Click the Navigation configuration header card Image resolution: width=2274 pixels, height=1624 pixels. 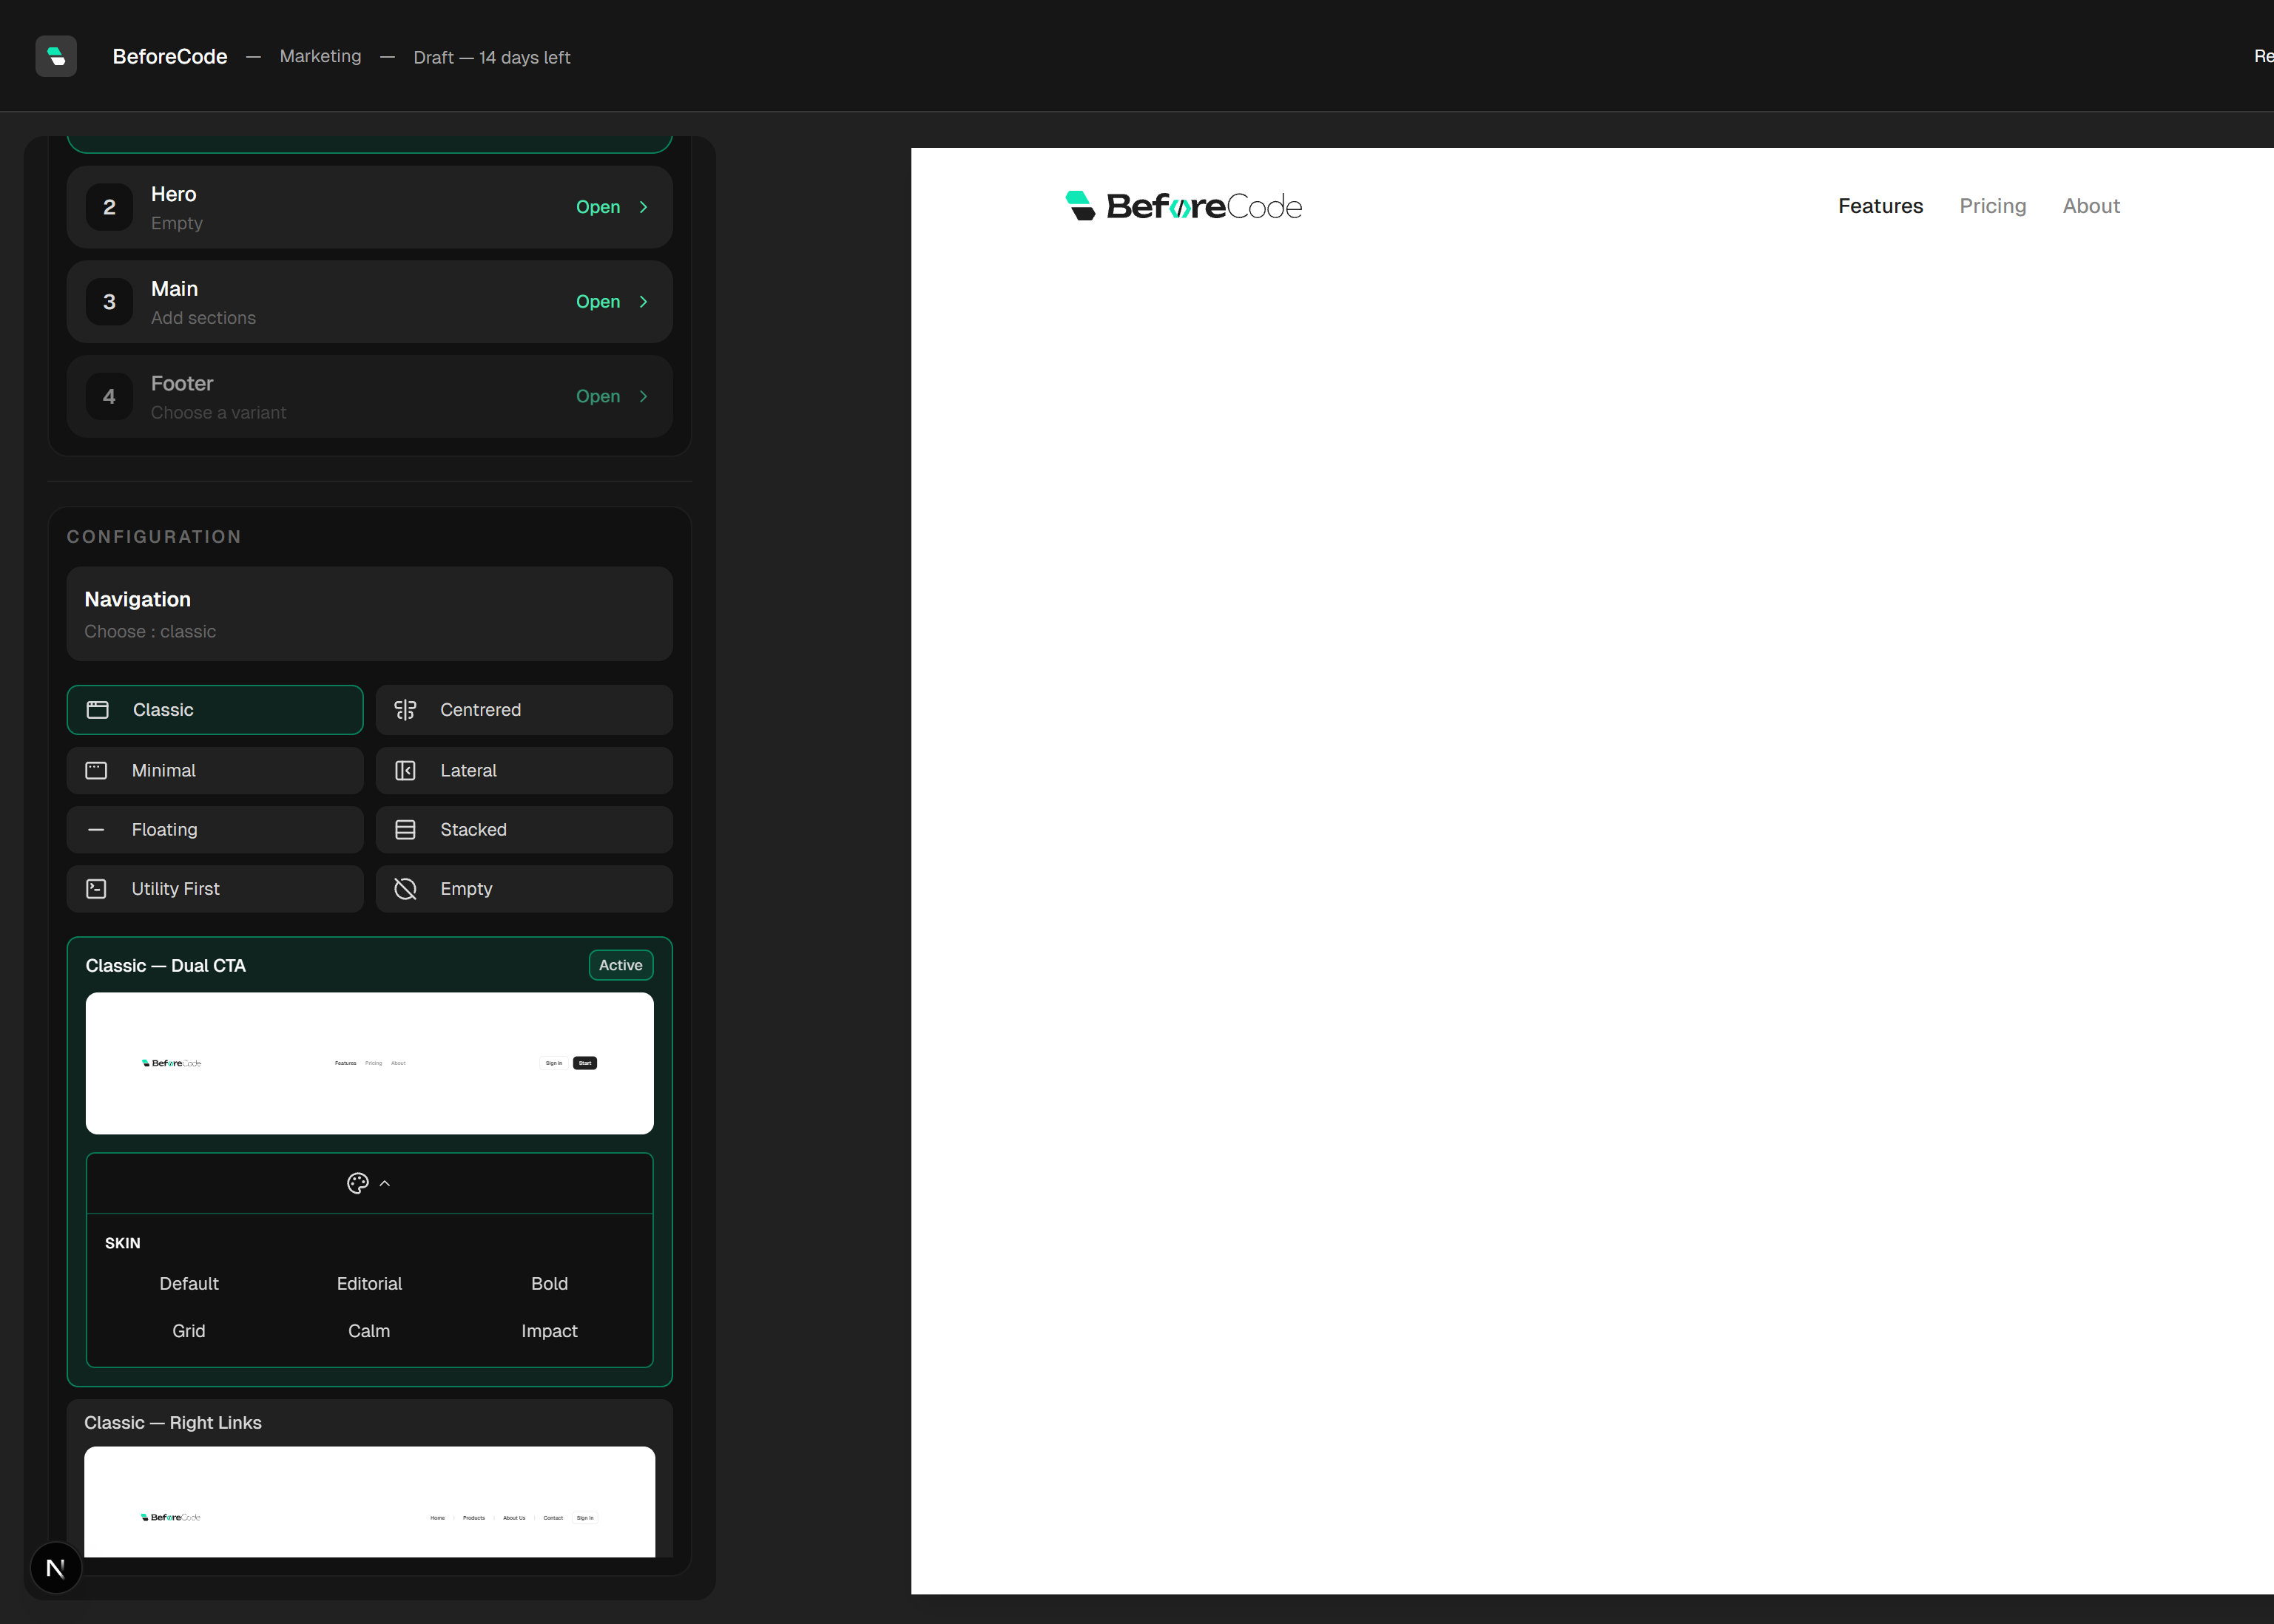[x=370, y=614]
